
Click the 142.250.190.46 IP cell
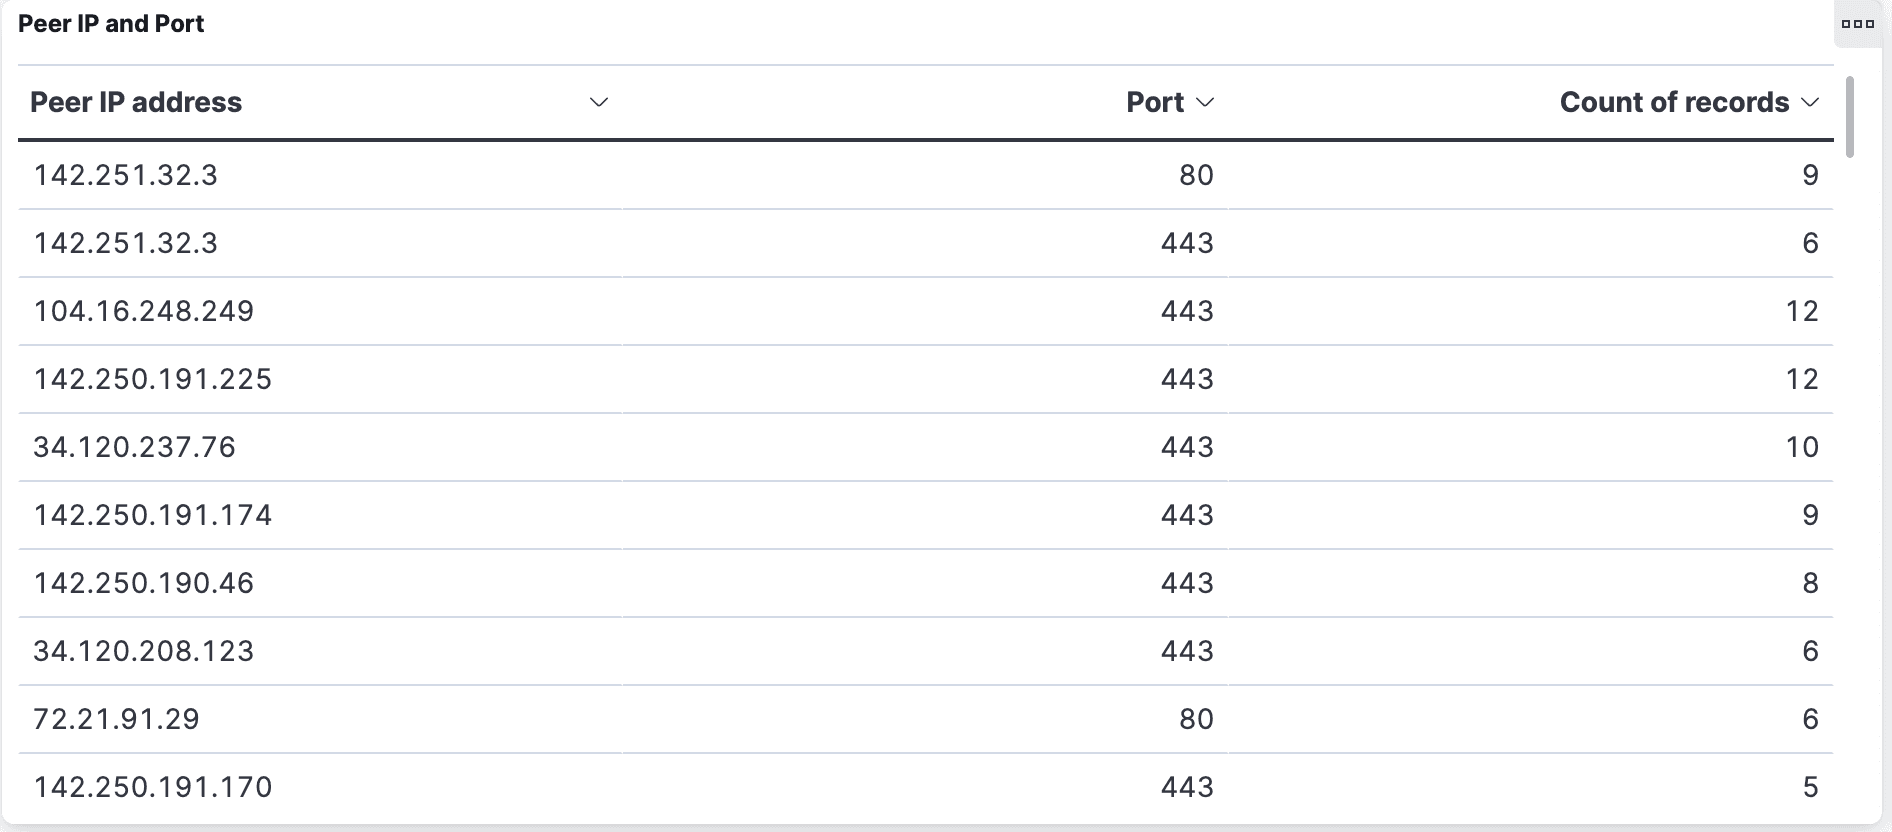pyautogui.click(x=144, y=583)
